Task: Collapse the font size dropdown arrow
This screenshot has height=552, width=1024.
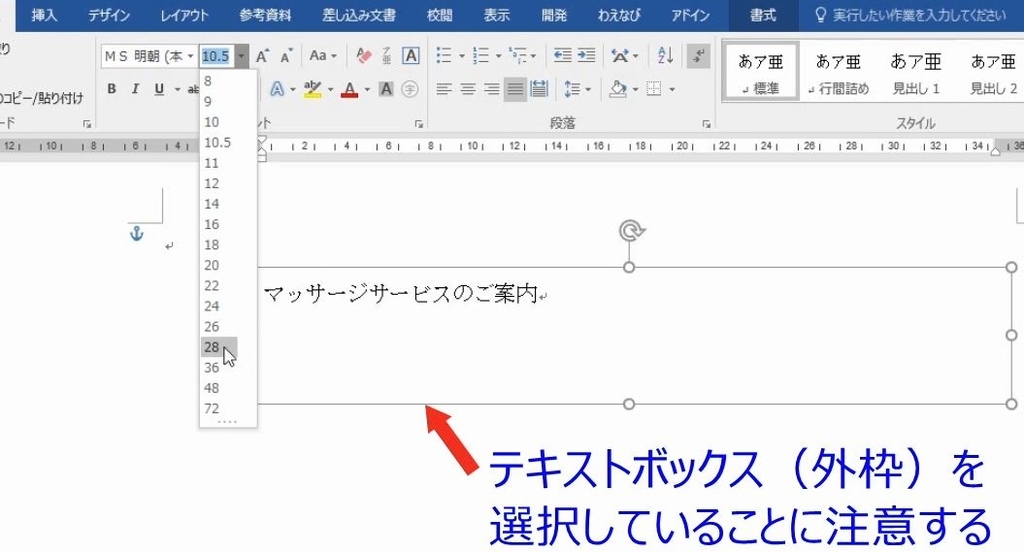Action: point(242,56)
